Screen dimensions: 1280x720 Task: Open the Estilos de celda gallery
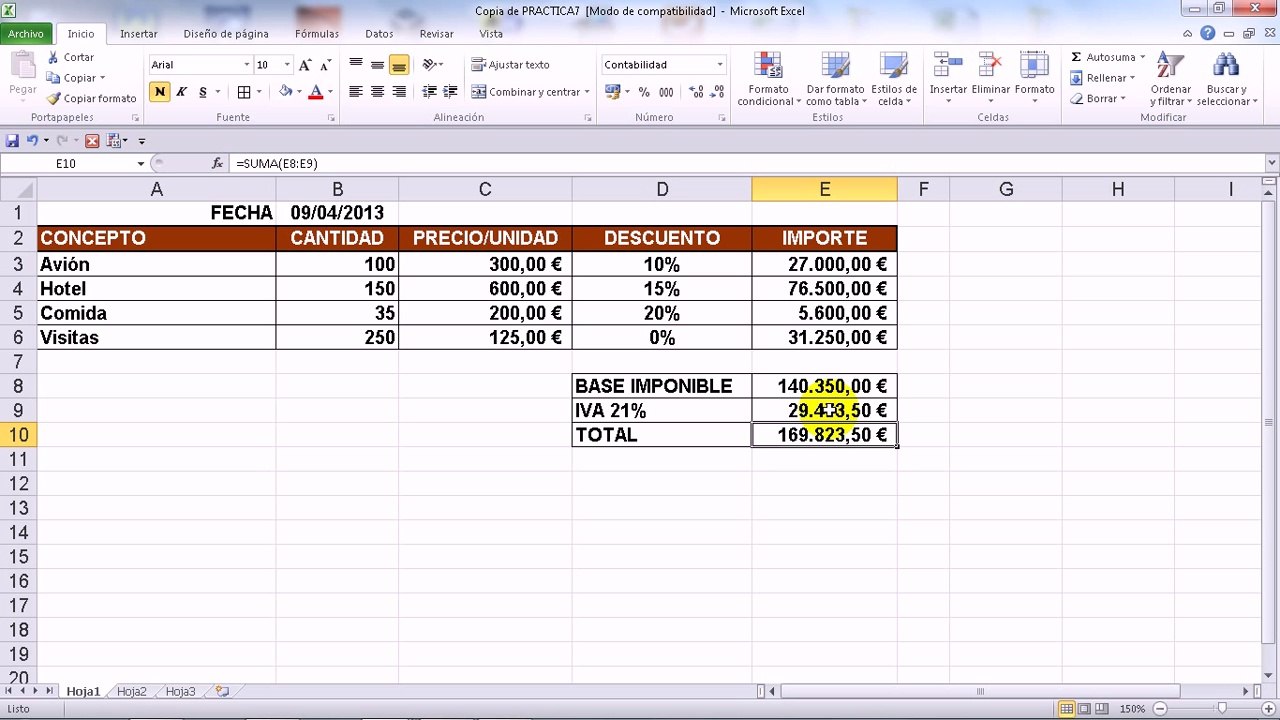(x=893, y=79)
